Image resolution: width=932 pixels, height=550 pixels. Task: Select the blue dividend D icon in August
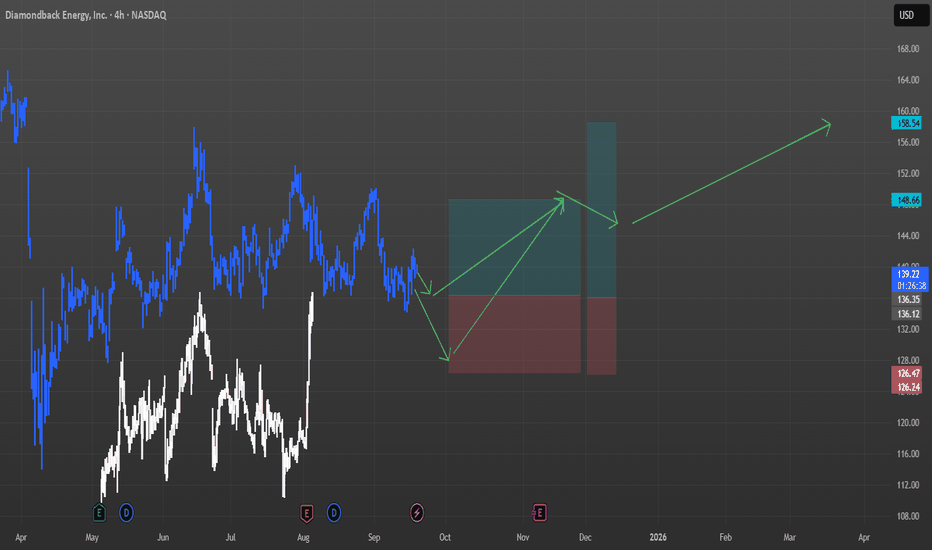pyautogui.click(x=334, y=513)
